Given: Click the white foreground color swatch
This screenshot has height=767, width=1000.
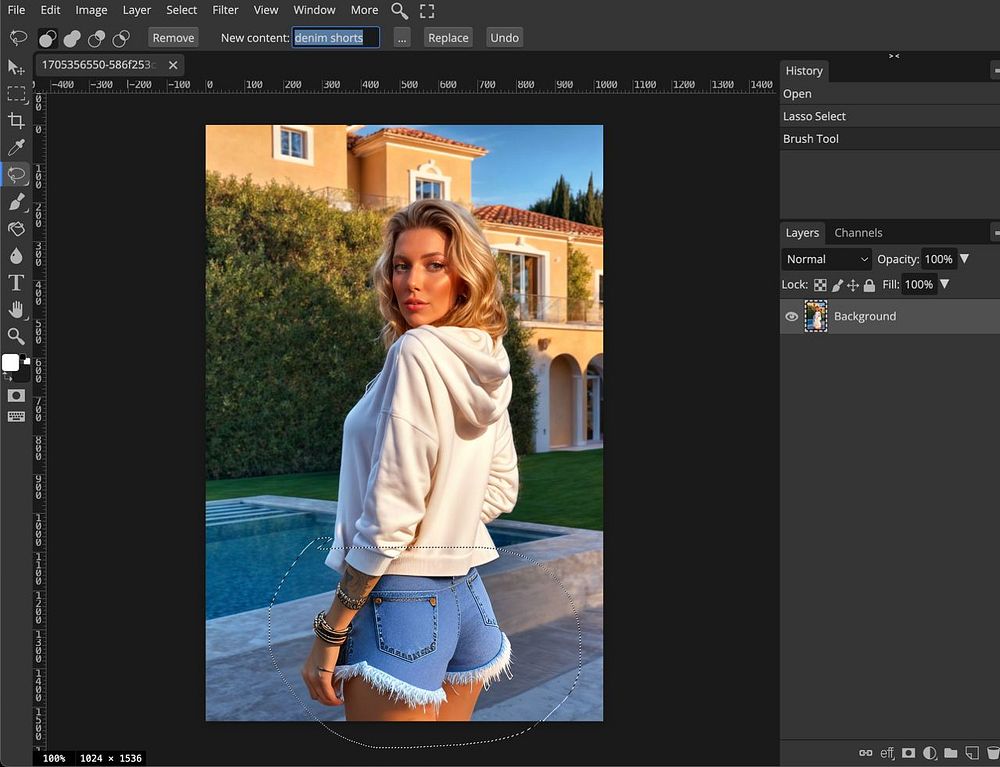Looking at the screenshot, I should click(11, 362).
